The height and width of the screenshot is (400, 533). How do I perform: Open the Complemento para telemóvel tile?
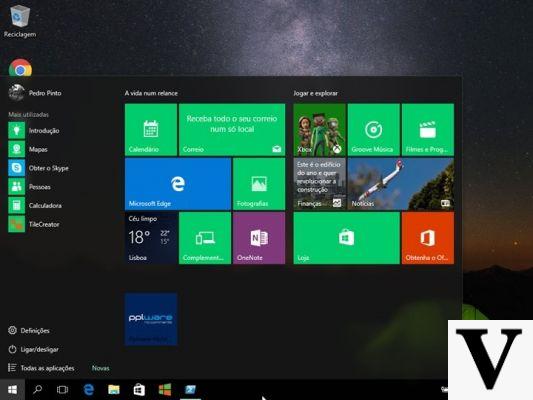pos(205,238)
